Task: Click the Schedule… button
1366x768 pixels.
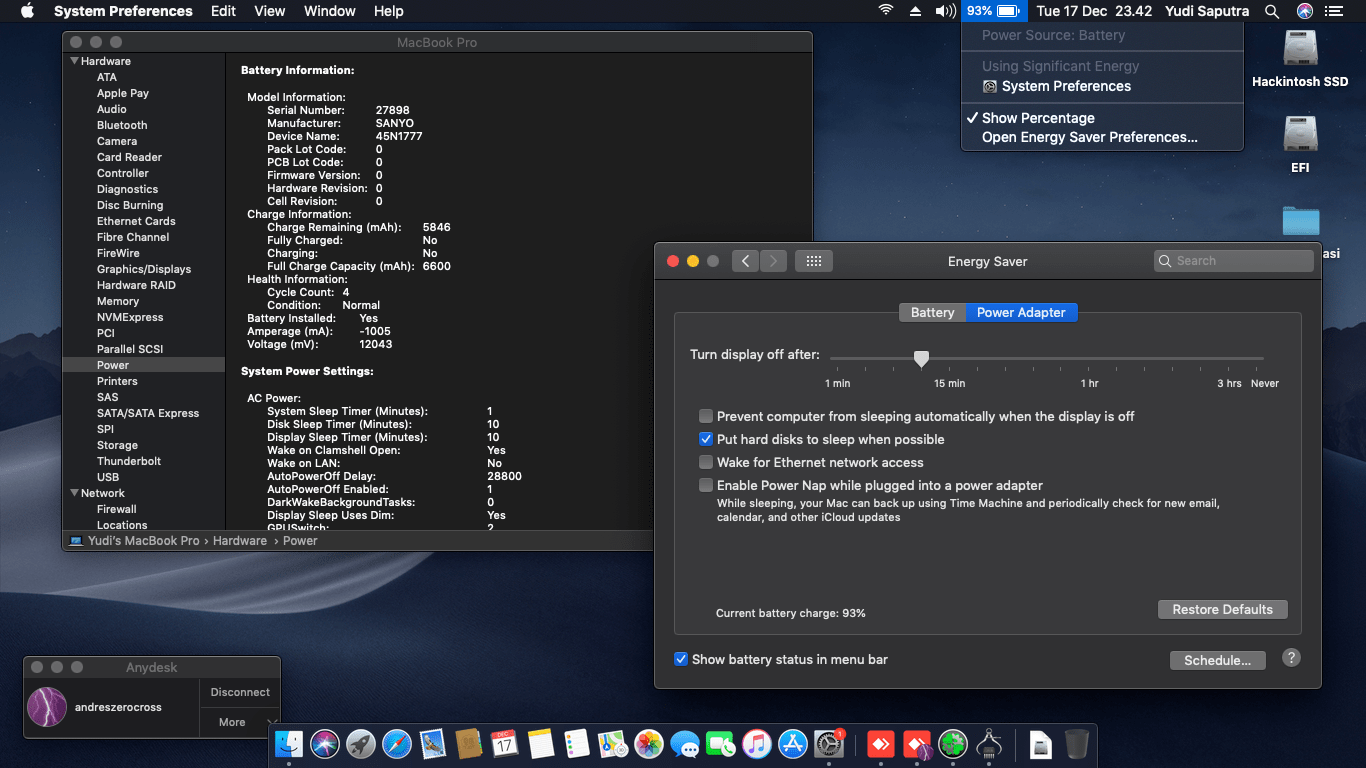Action: (x=1217, y=660)
